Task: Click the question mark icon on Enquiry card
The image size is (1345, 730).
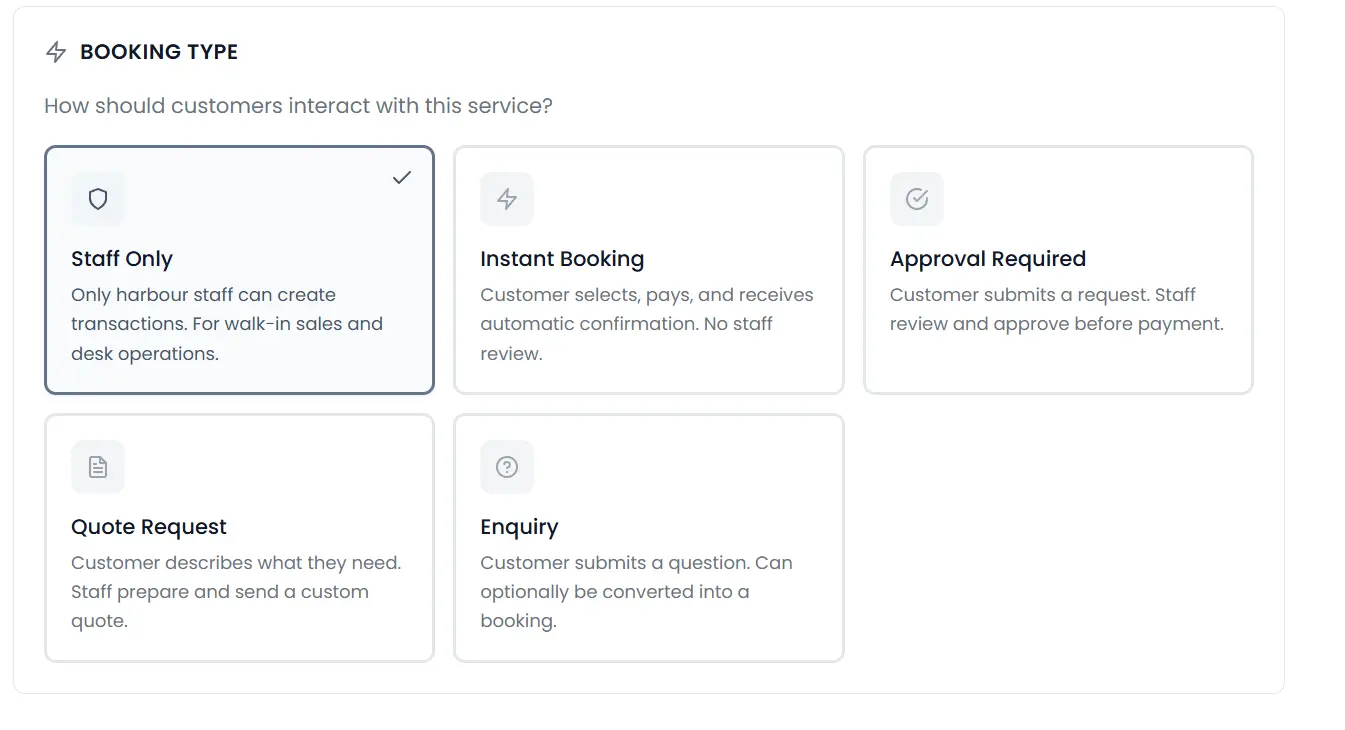Action: [507, 467]
